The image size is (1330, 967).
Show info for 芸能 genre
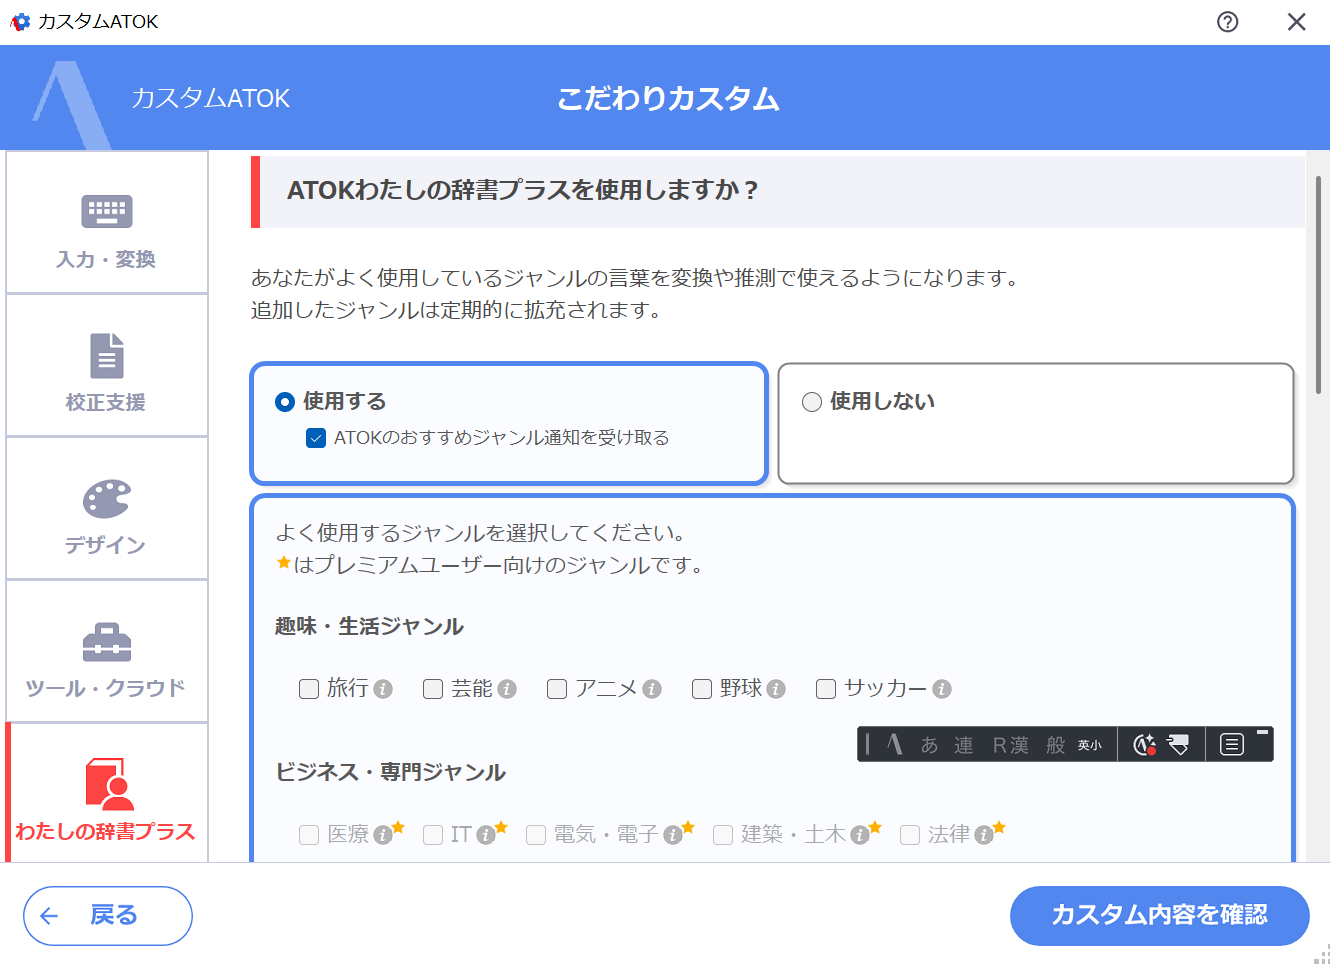pyautogui.click(x=507, y=689)
